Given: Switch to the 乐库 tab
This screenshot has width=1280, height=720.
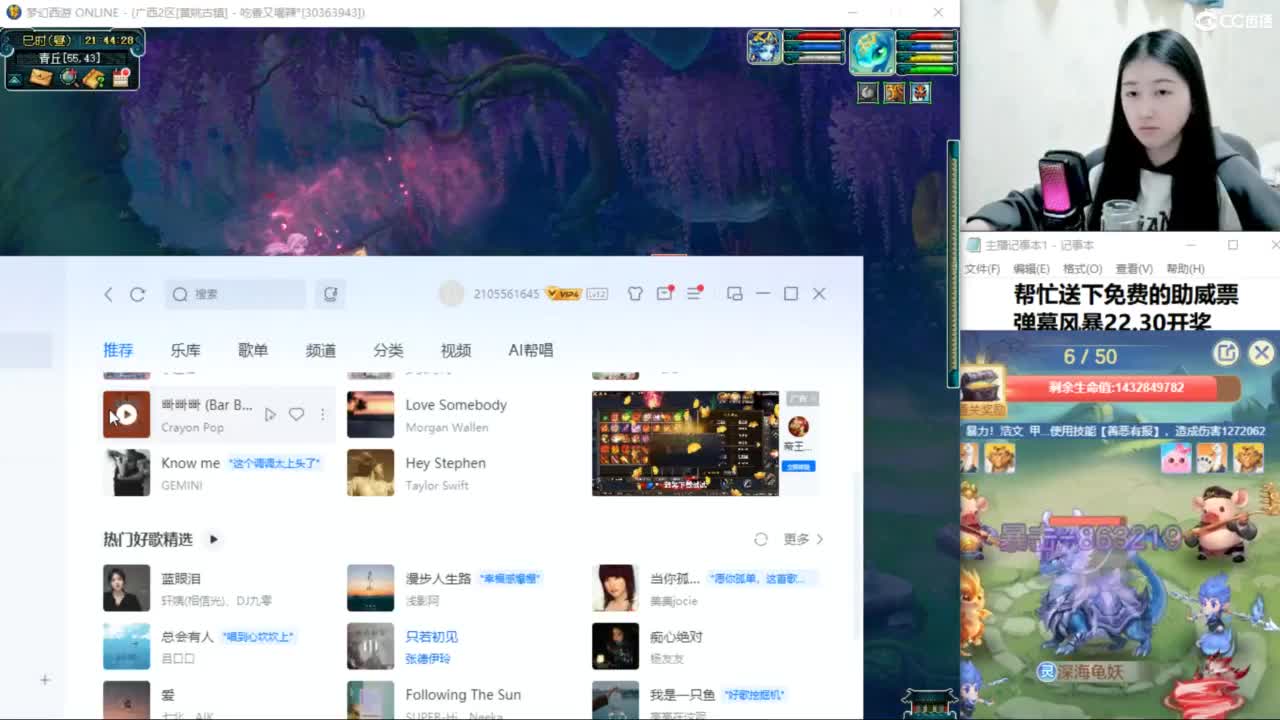Looking at the screenshot, I should (x=185, y=350).
